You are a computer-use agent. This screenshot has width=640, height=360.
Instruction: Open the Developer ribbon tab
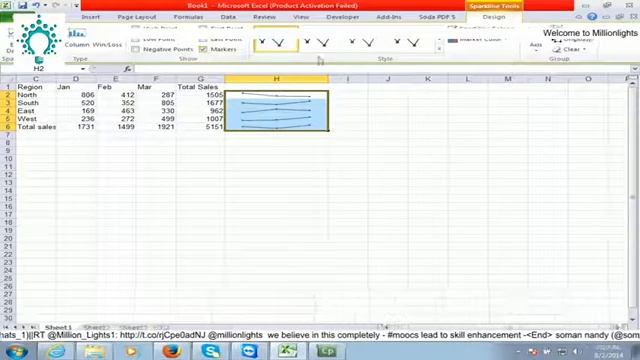pyautogui.click(x=342, y=17)
